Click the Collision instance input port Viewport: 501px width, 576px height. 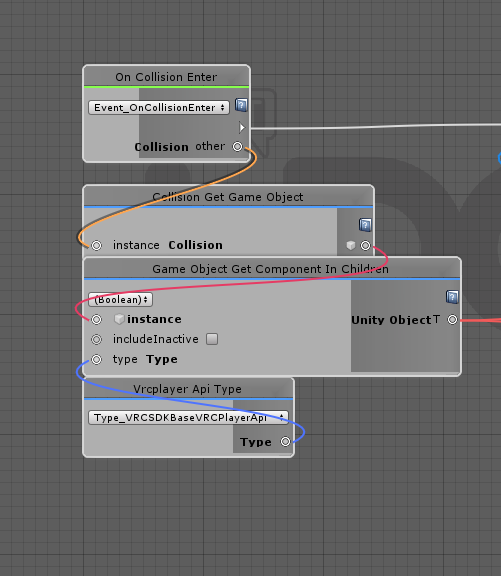click(x=97, y=245)
